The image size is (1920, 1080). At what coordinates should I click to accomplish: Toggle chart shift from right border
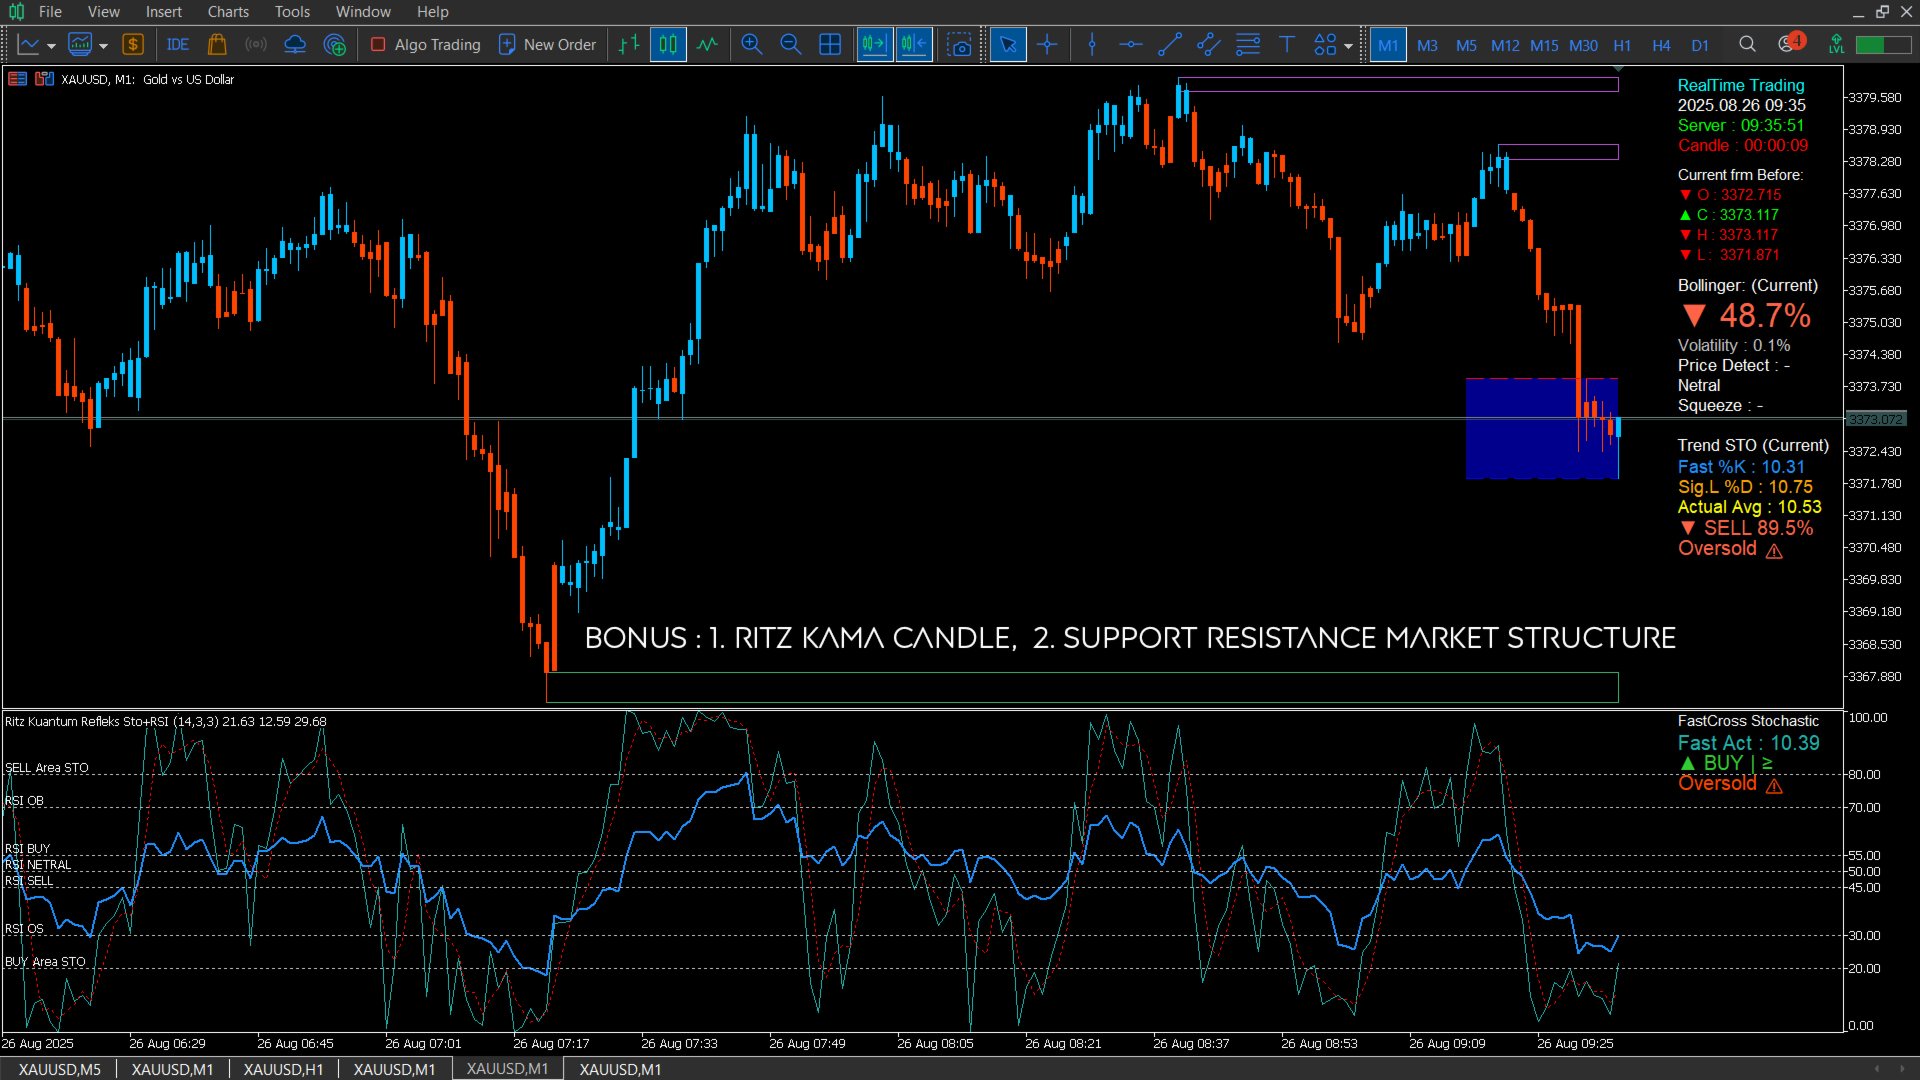coord(914,45)
